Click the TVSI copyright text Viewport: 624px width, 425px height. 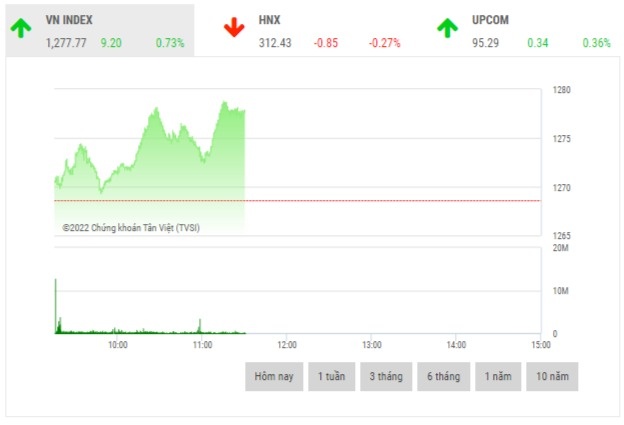tap(130, 228)
